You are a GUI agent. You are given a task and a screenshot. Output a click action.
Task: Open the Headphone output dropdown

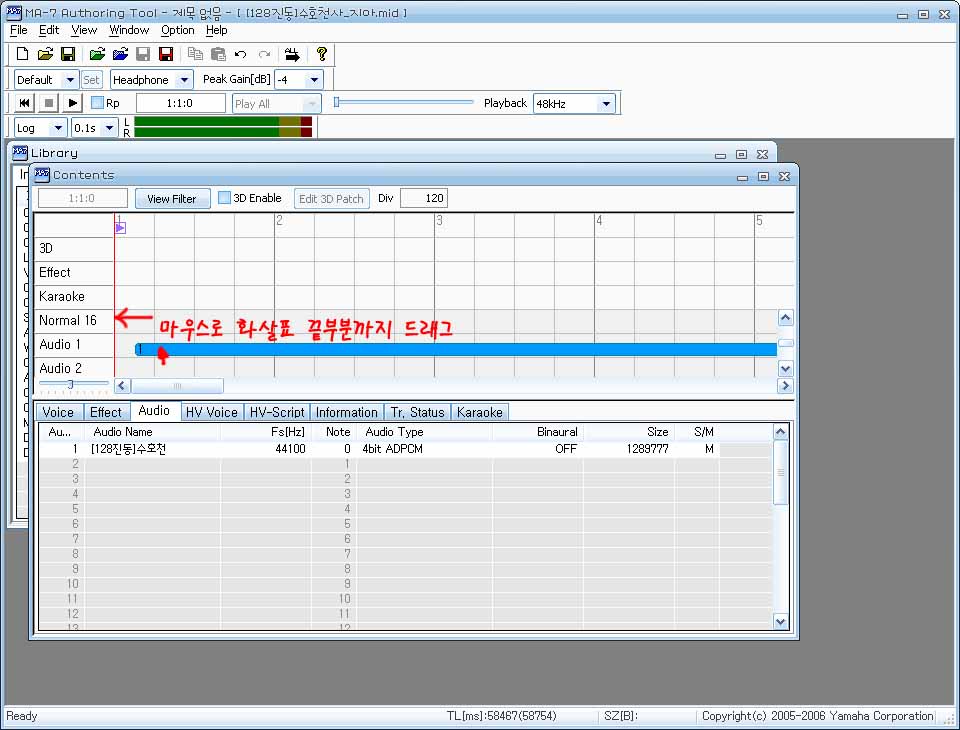tap(184, 80)
